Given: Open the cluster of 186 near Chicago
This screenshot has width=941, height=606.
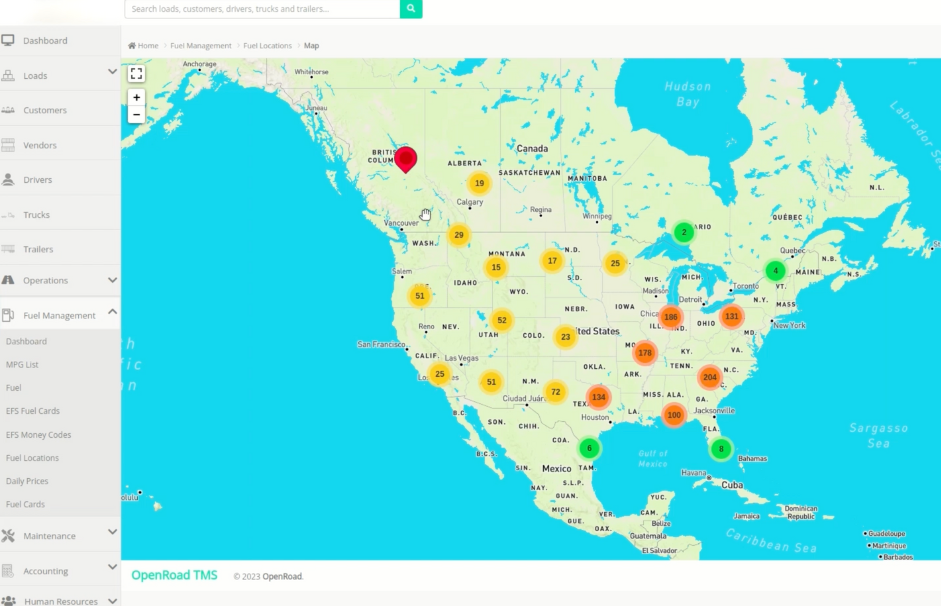Looking at the screenshot, I should coord(670,317).
